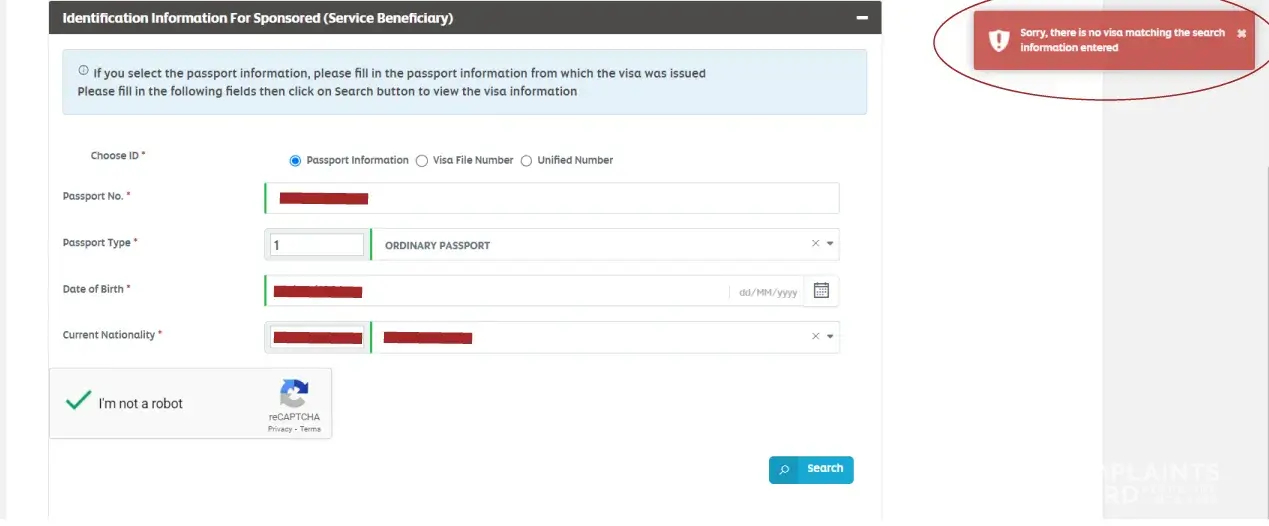This screenshot has height=526, width=1269.
Task: Select the Passport Information radio option
Action: pyautogui.click(x=295, y=161)
